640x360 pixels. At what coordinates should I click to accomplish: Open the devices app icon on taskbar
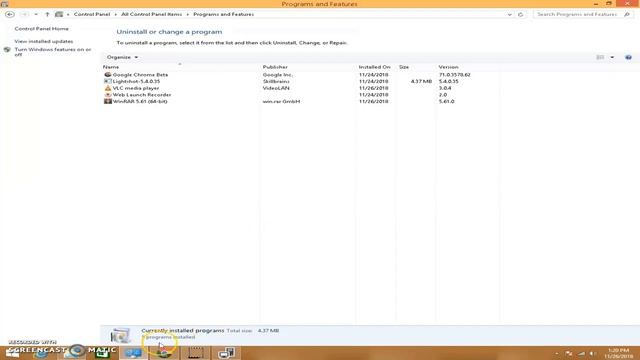click(227, 353)
